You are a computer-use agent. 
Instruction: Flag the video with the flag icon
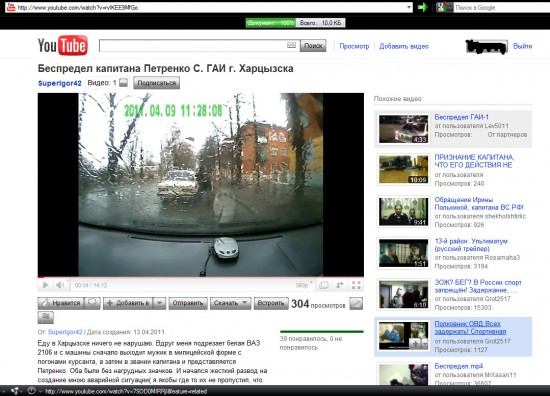pos(46,317)
